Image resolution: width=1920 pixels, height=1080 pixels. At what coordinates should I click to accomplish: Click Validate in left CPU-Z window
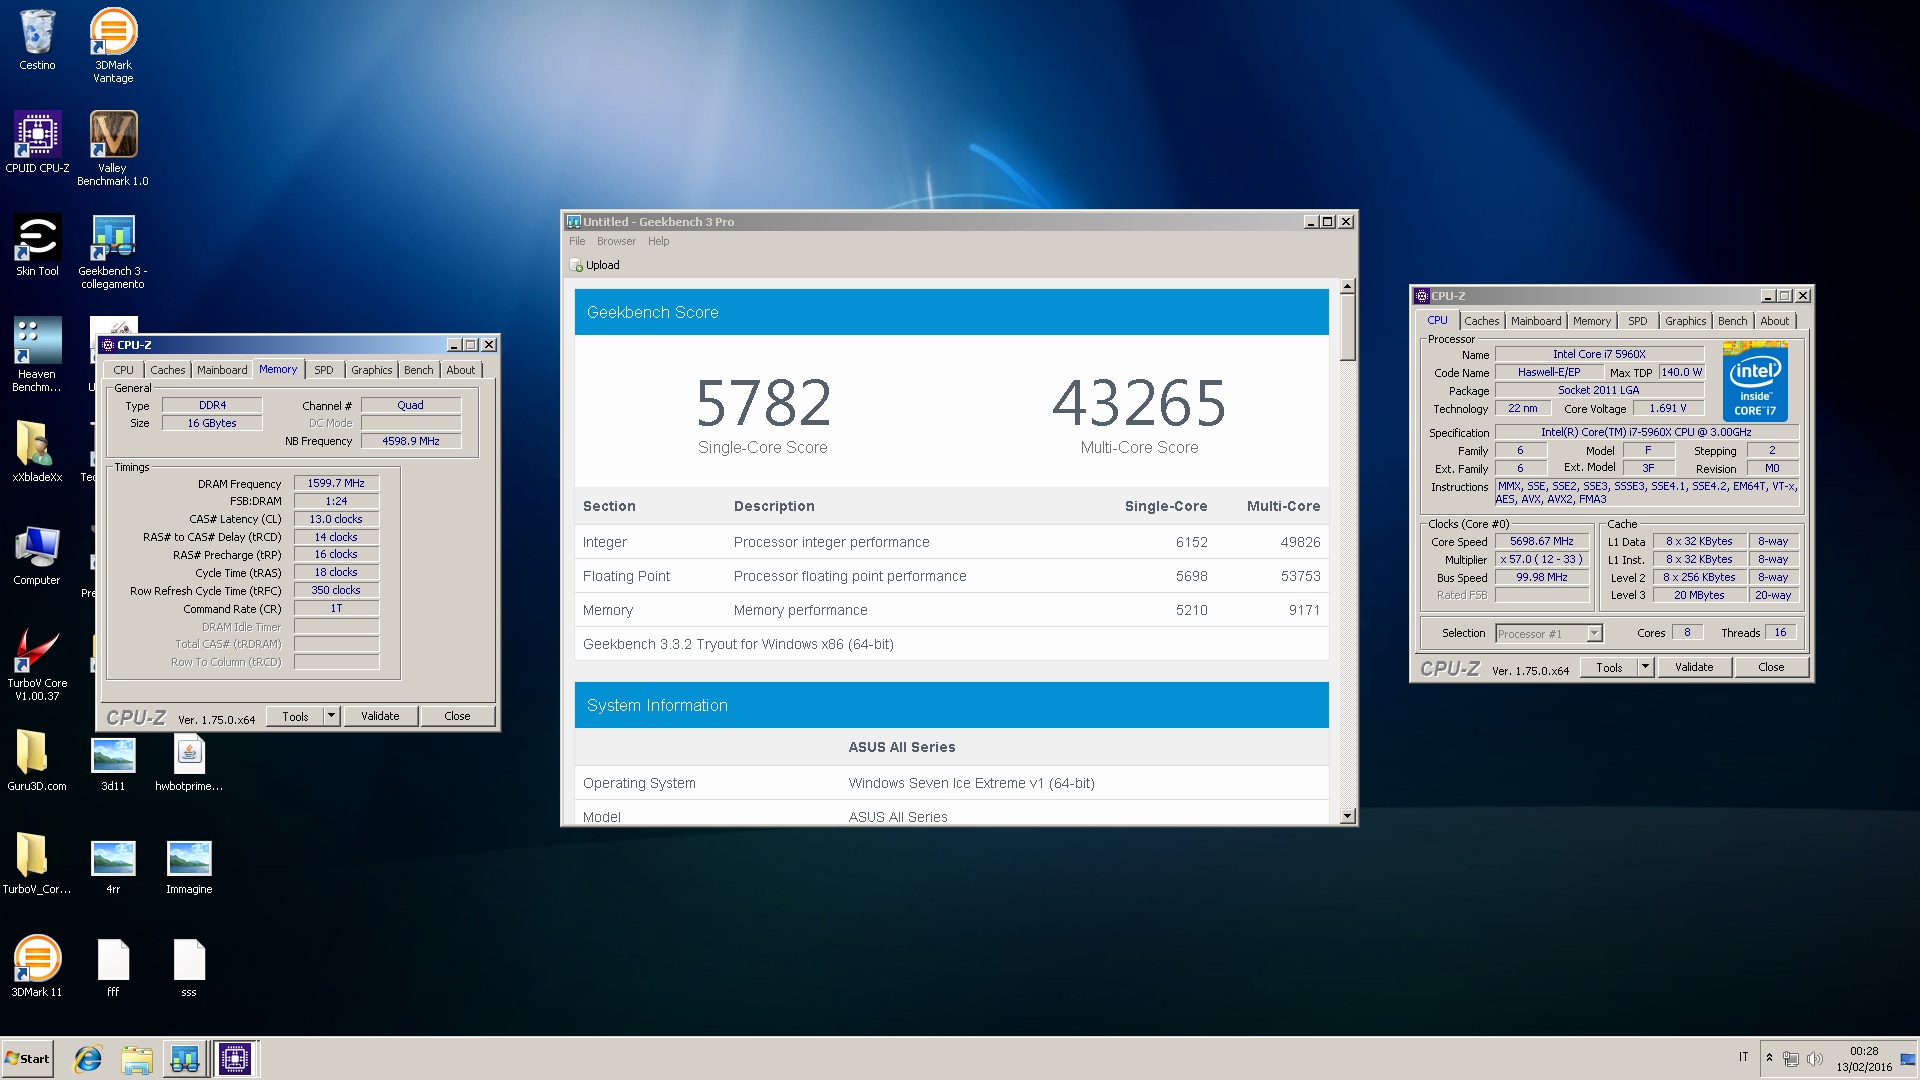[380, 716]
